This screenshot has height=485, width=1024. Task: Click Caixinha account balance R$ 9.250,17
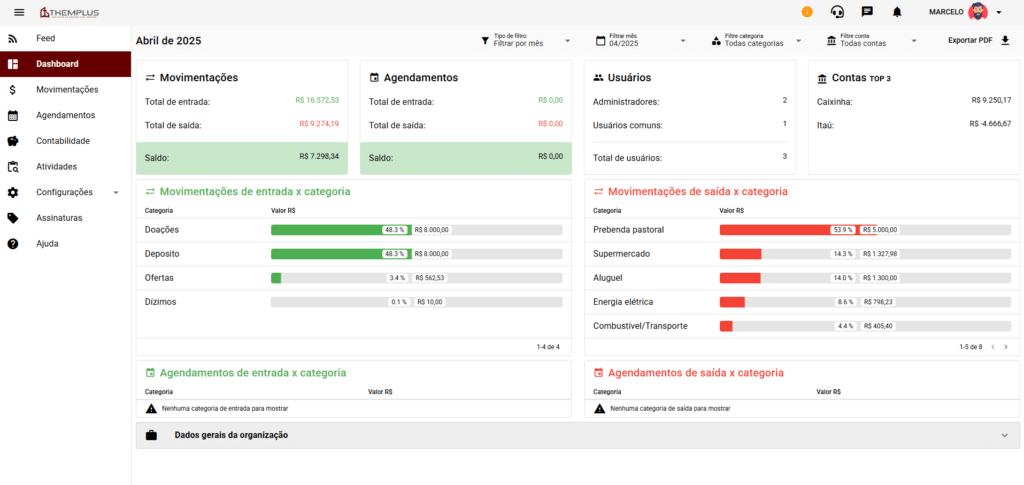[x=991, y=101]
